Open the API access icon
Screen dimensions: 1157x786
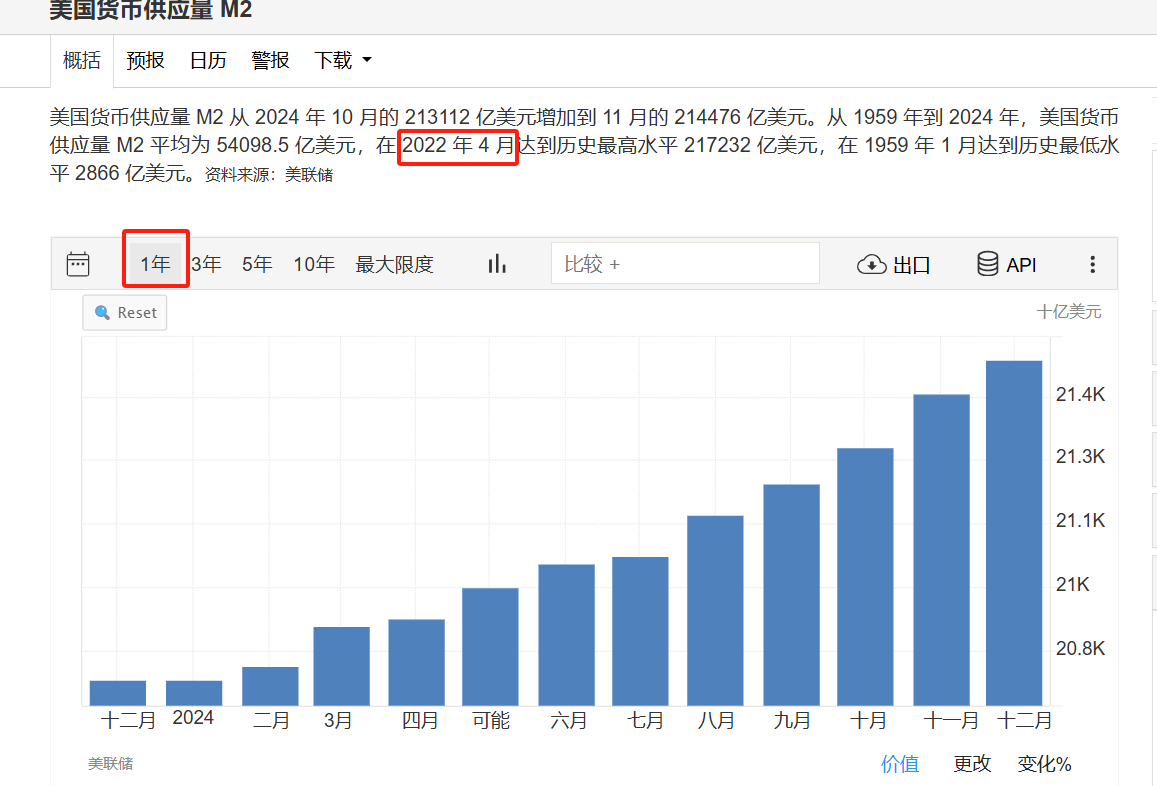[990, 264]
